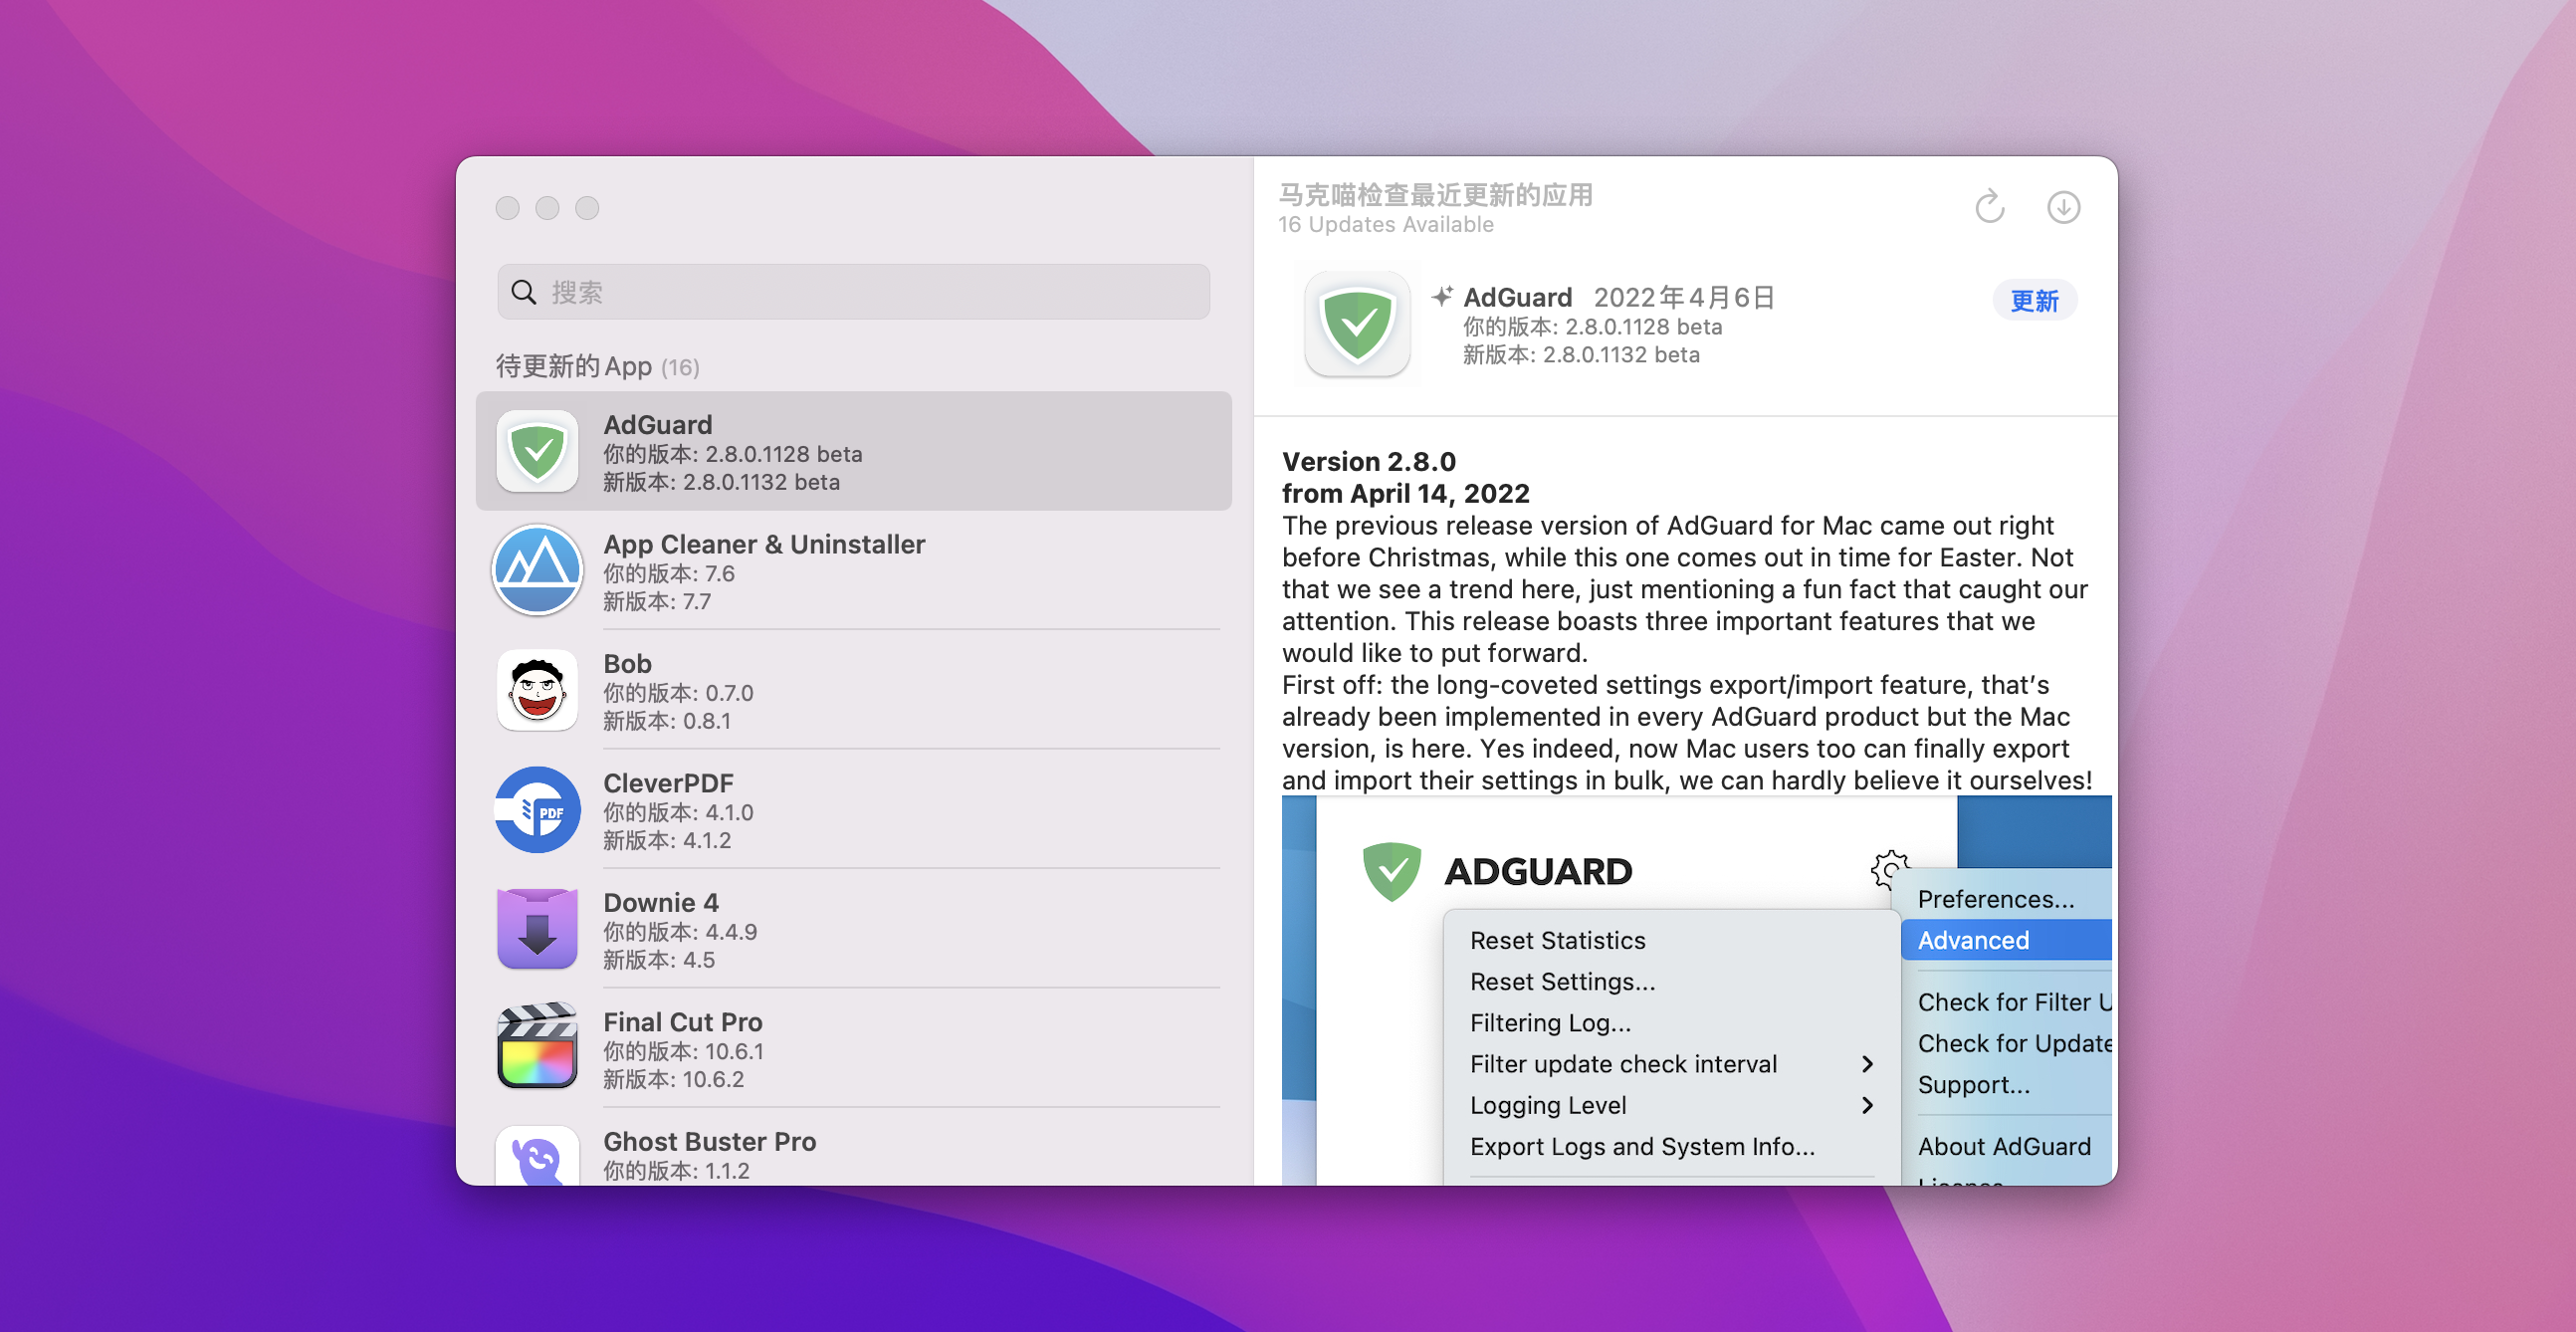Click the sparkle icon beside AdGuard title
Screen dimensions: 2576x1332
click(x=1441, y=296)
